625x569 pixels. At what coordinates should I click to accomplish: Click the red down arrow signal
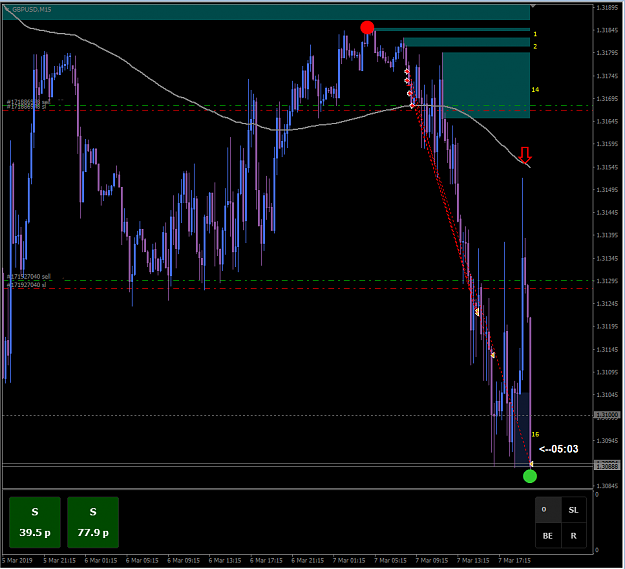click(525, 155)
